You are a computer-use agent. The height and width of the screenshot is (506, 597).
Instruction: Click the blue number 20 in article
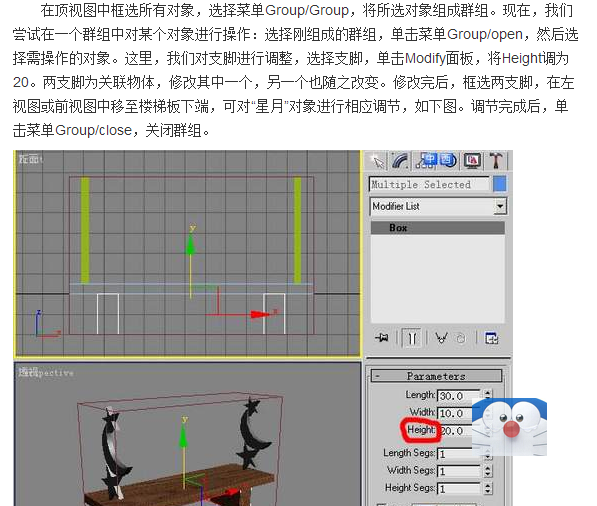(x=21, y=82)
